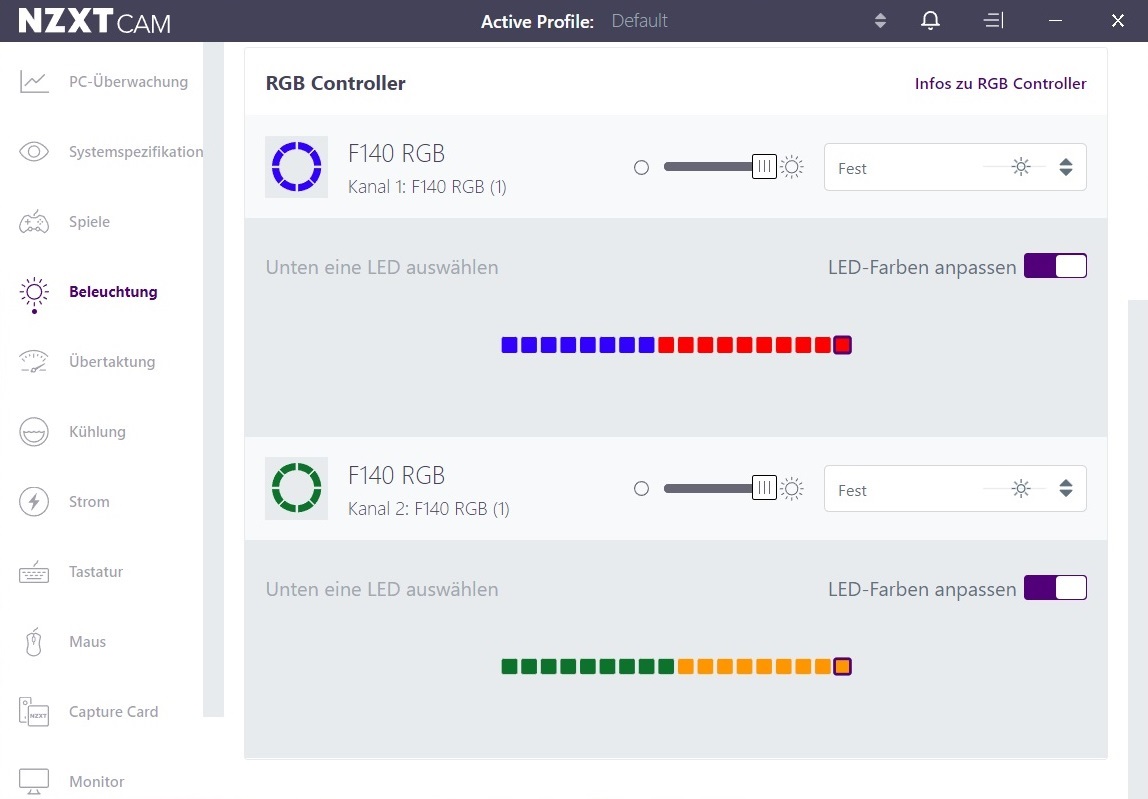Screen dimensions: 1148x799
Task: Click the Maus mouse icon
Action: (34, 642)
